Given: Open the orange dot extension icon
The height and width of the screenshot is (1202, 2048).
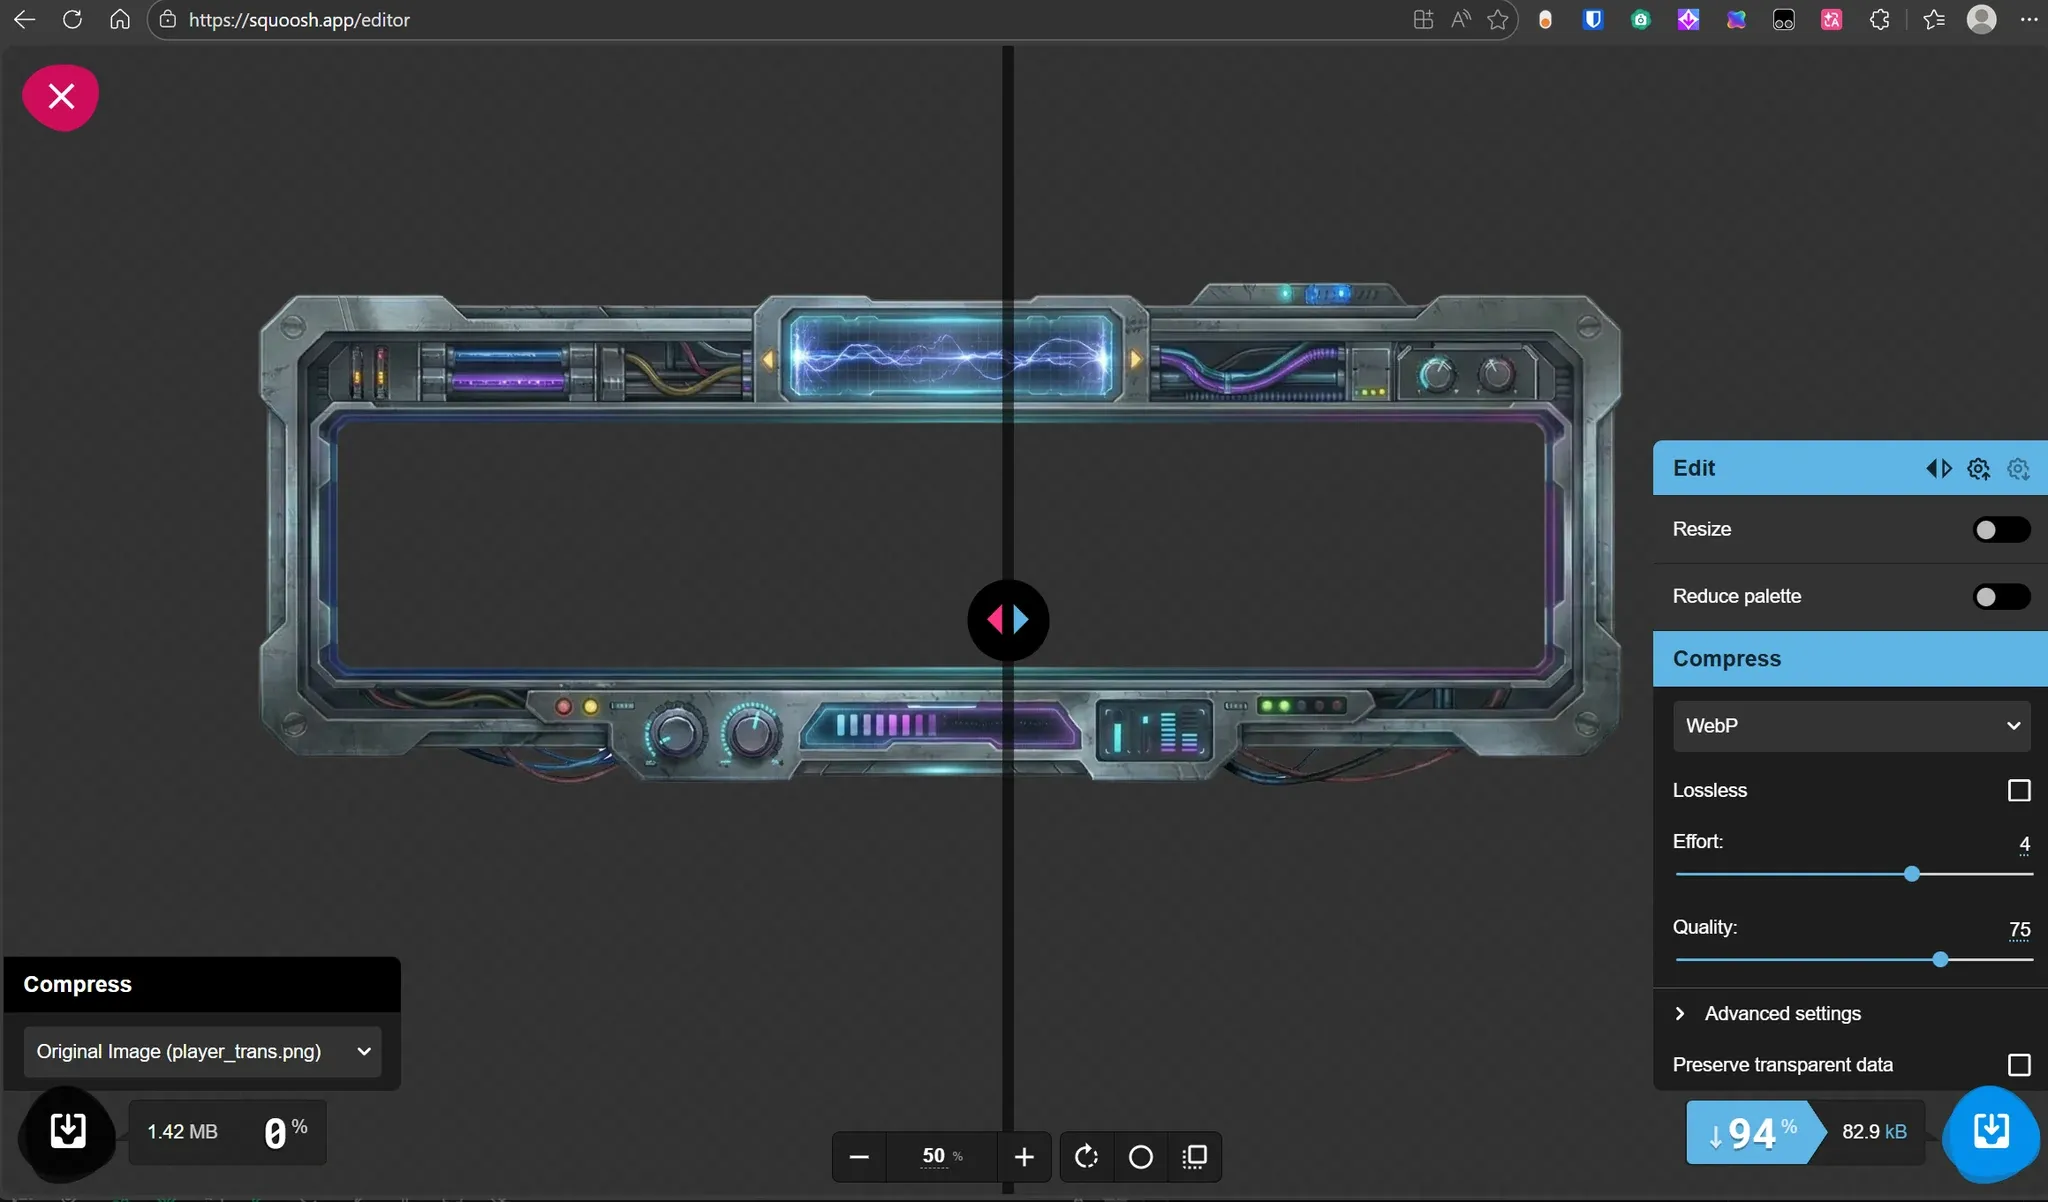Looking at the screenshot, I should coord(1545,19).
